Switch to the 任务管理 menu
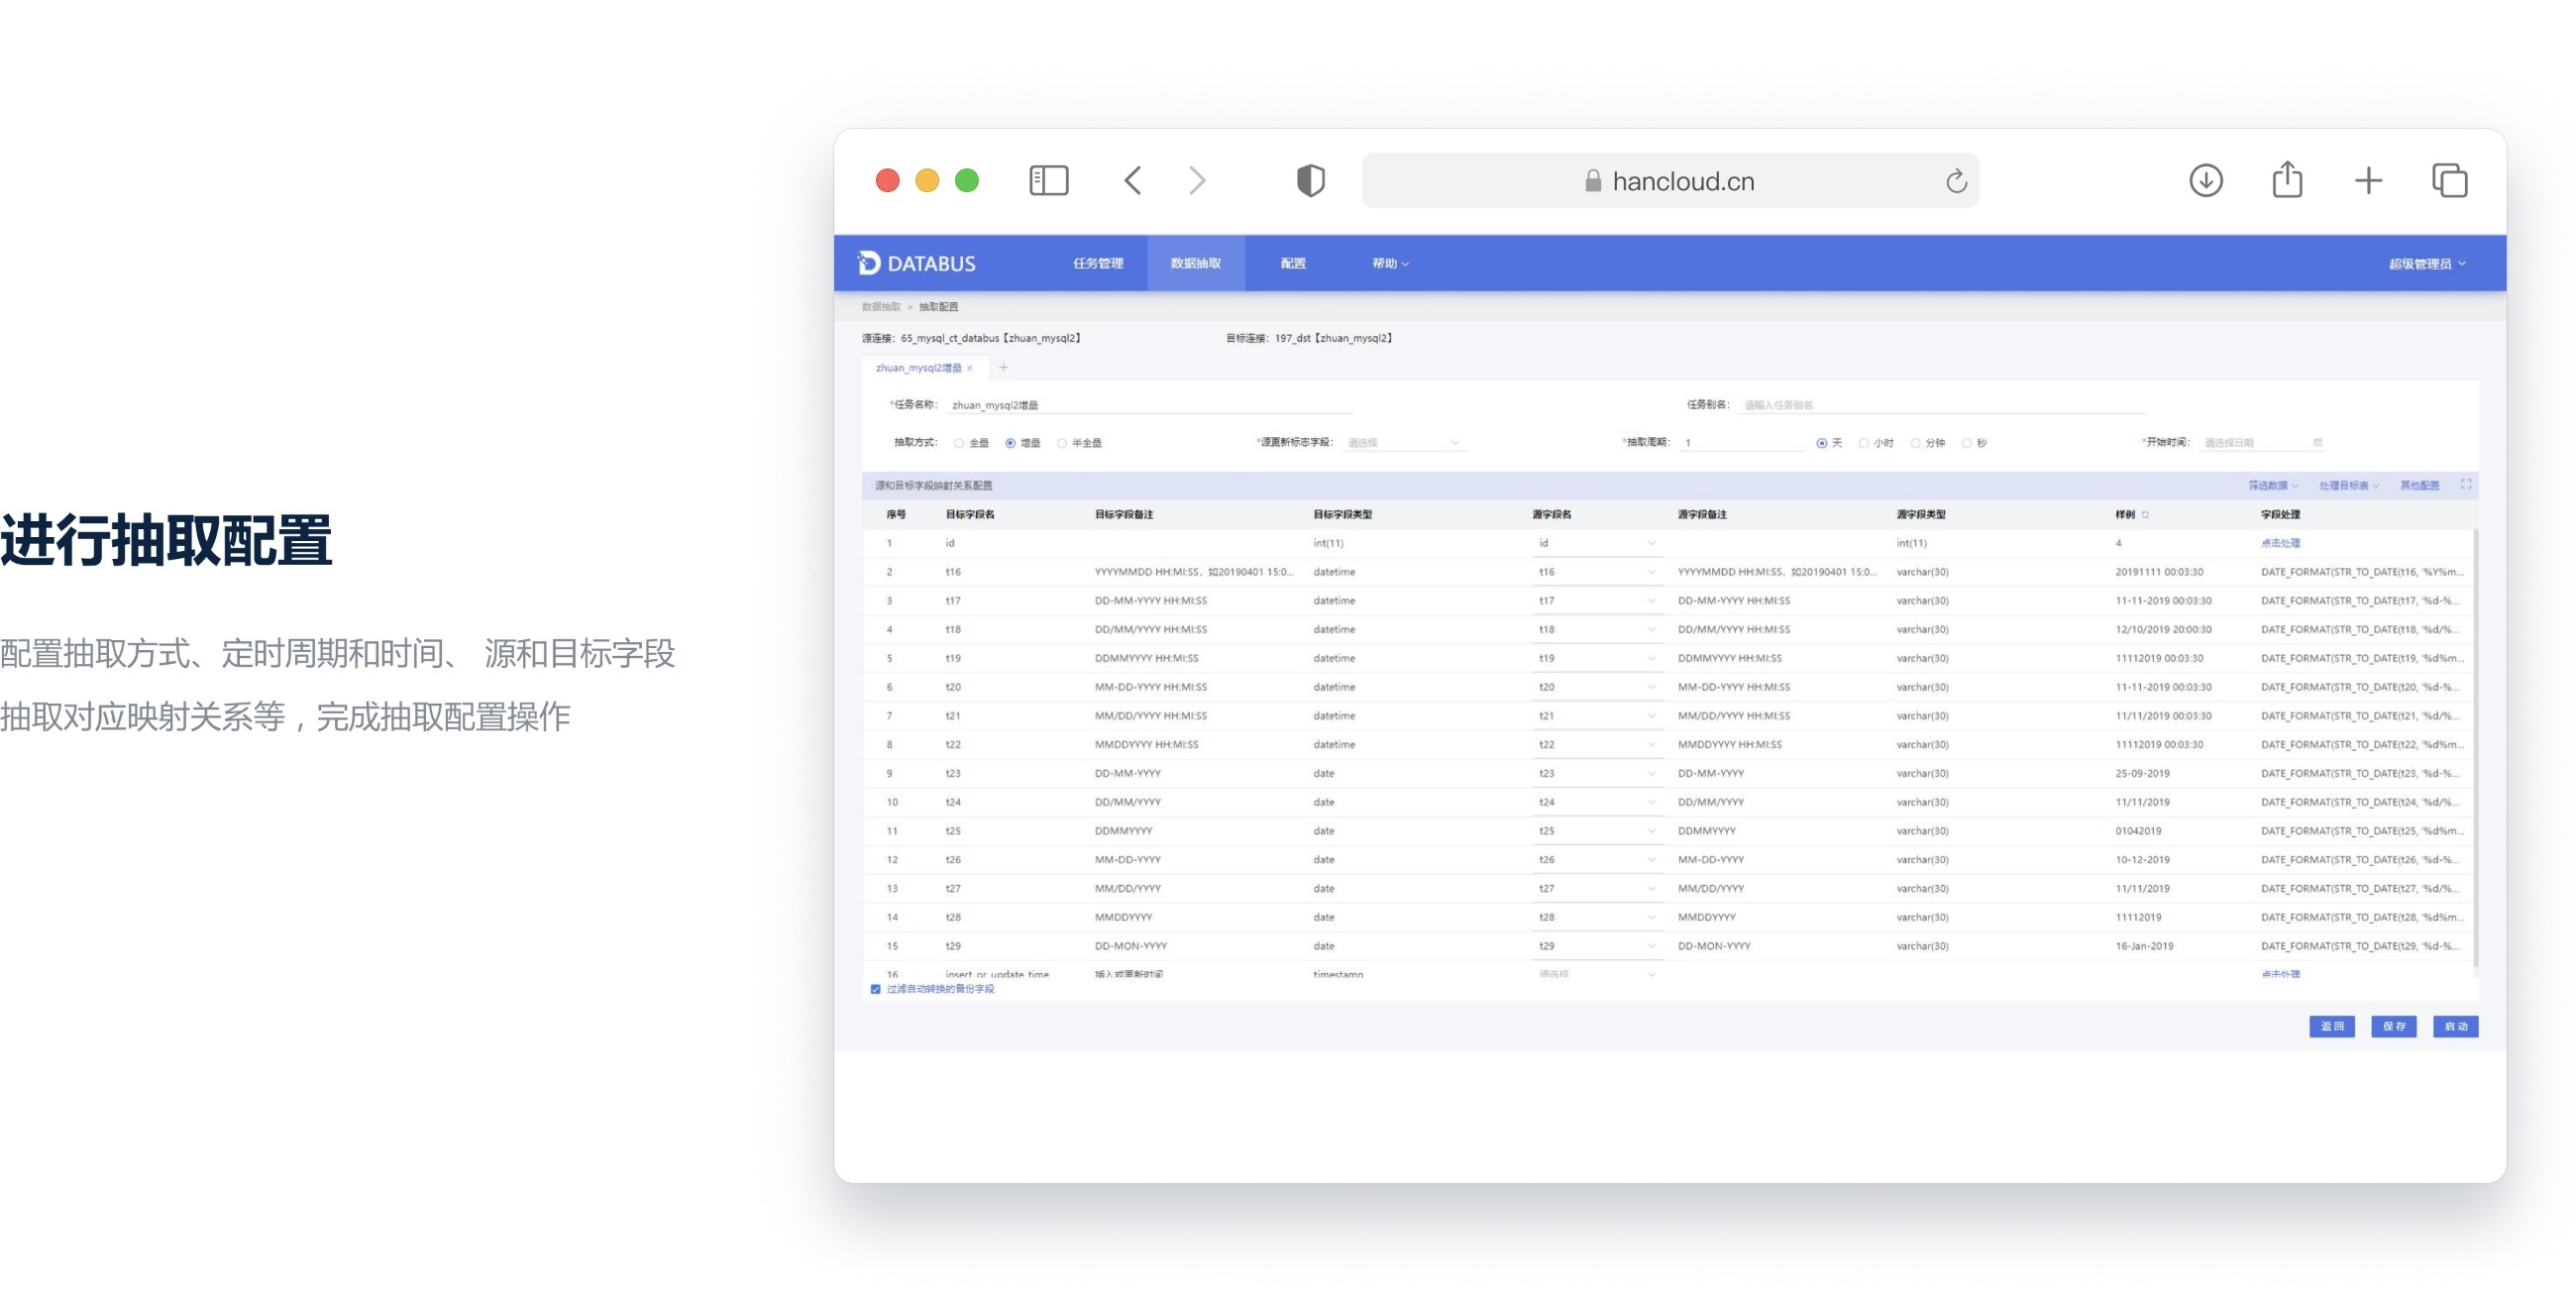This screenshot has height=1312, width=2576. click(1098, 264)
